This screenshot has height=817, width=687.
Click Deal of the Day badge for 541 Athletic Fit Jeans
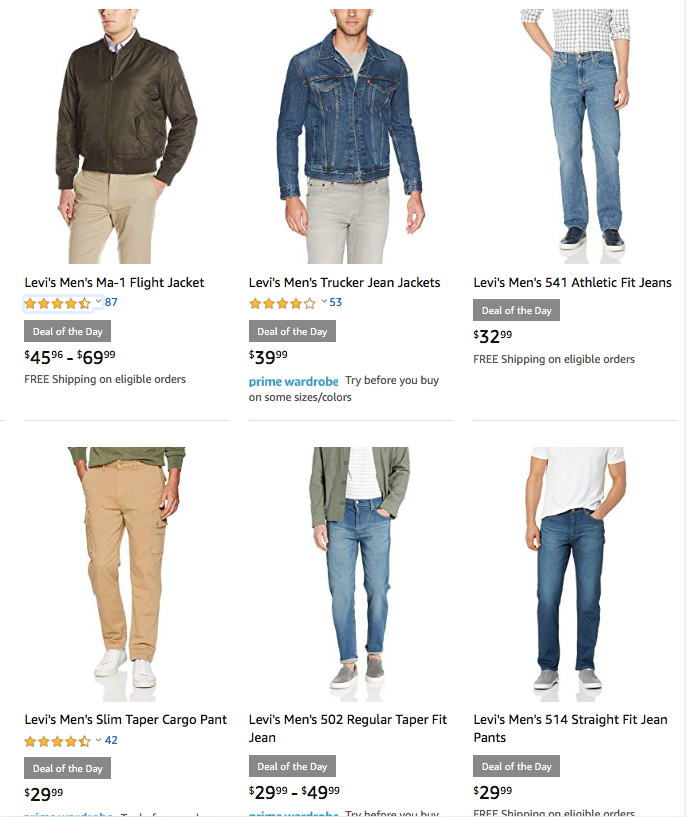tap(516, 311)
